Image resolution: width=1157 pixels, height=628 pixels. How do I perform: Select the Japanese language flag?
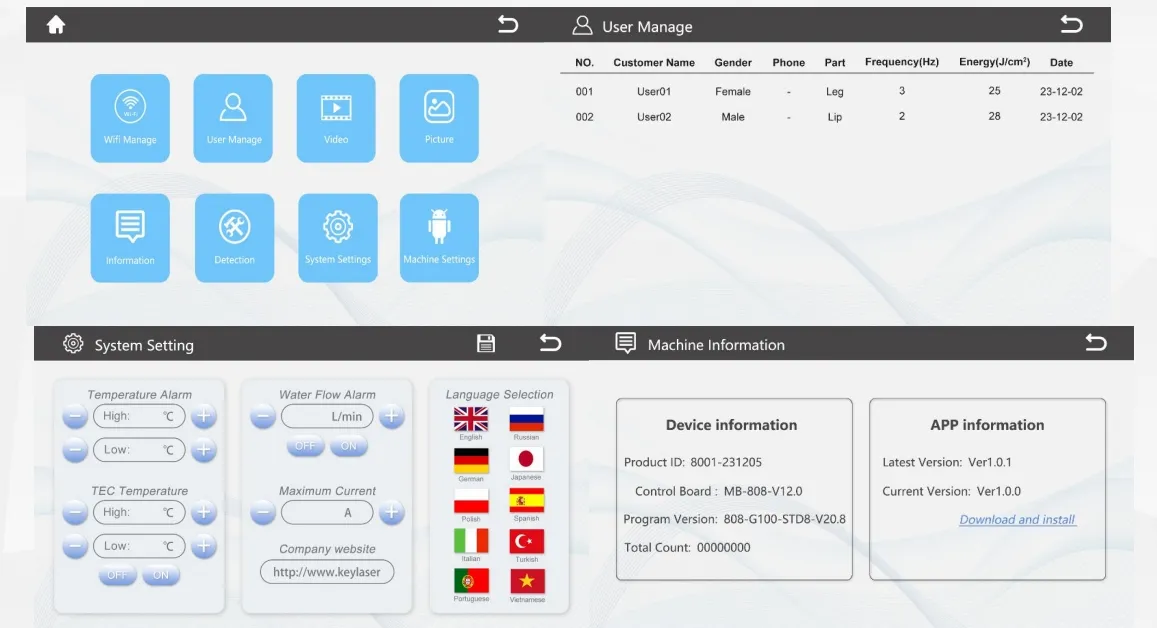pyautogui.click(x=527, y=461)
